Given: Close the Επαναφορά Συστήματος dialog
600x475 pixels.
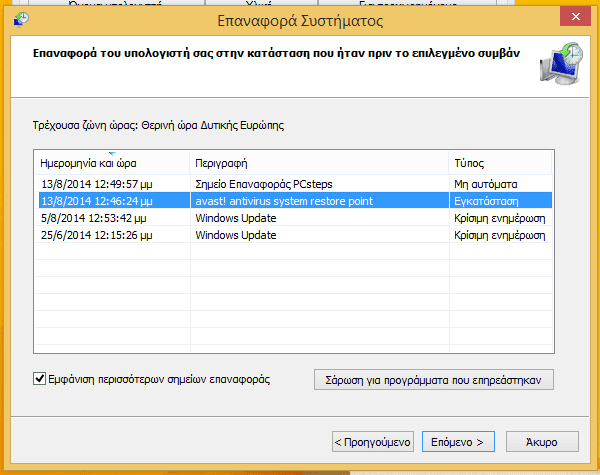Looking at the screenshot, I should pyautogui.click(x=568, y=19).
